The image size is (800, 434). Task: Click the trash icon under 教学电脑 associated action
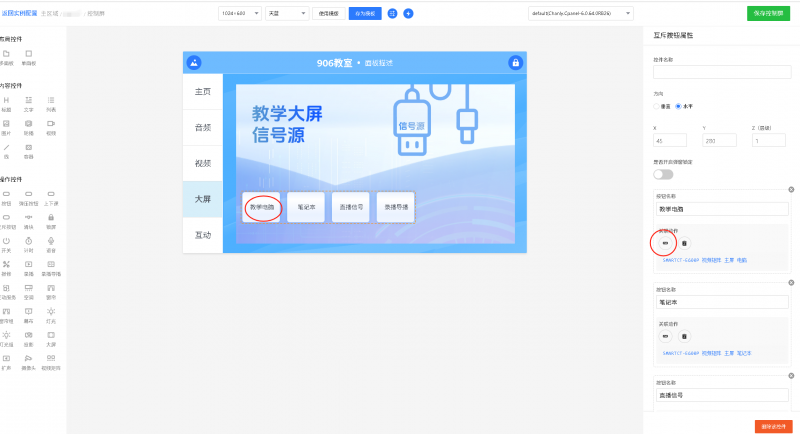(684, 243)
